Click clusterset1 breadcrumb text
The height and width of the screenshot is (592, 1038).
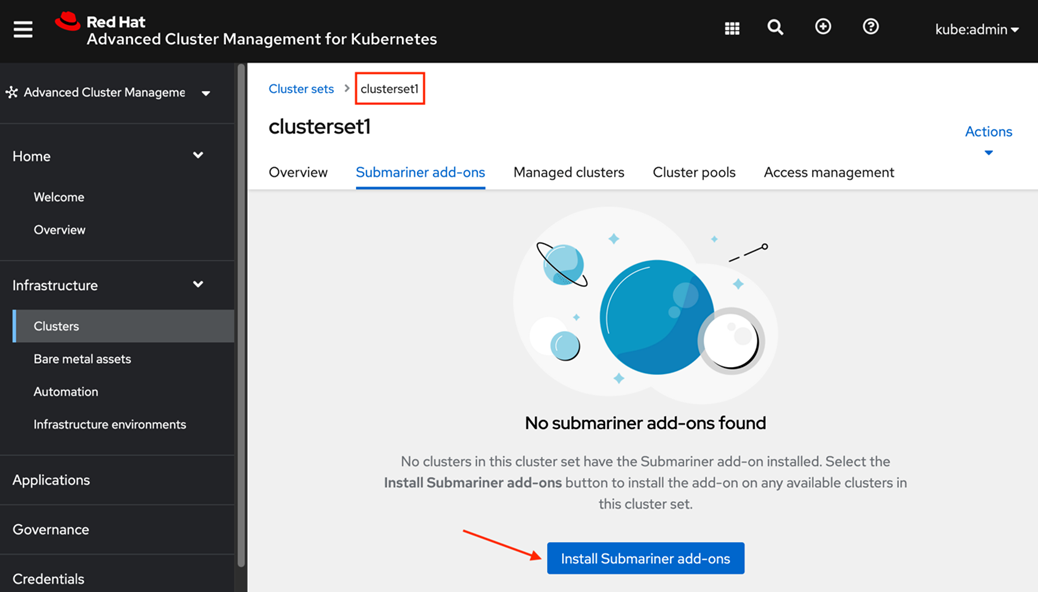pos(389,89)
